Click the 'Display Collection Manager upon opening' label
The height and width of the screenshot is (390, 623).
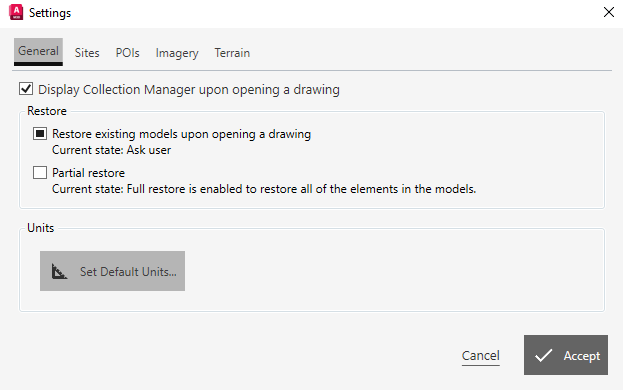[189, 90]
